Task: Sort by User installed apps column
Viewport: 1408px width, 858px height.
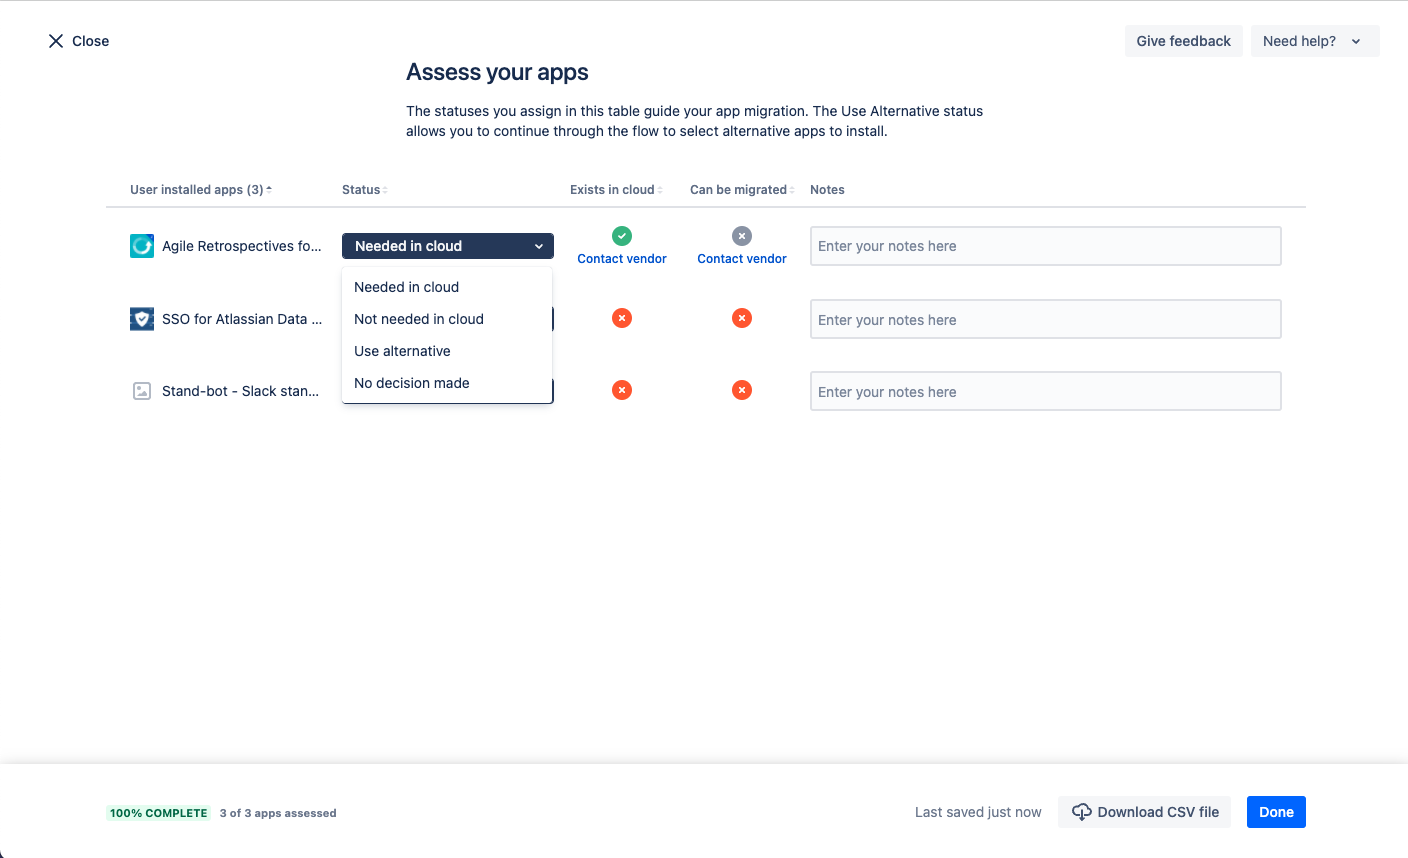Action: click(201, 190)
